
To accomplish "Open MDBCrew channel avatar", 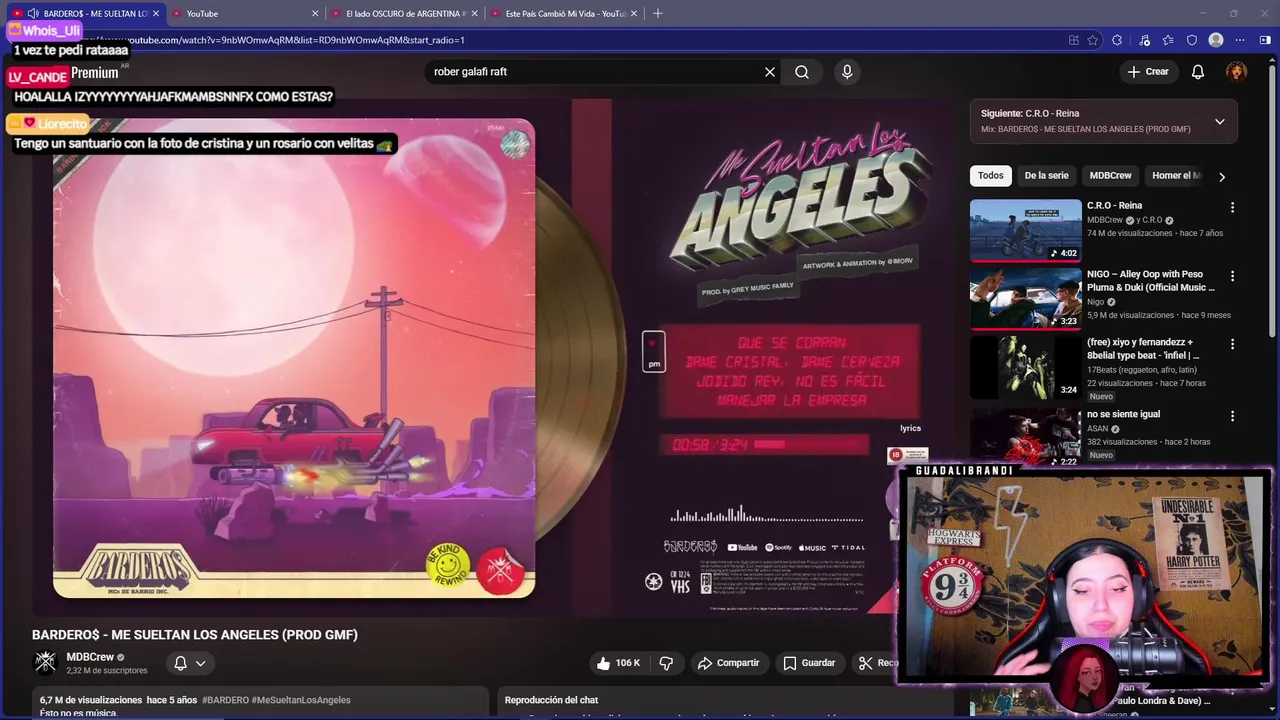I will [45, 662].
